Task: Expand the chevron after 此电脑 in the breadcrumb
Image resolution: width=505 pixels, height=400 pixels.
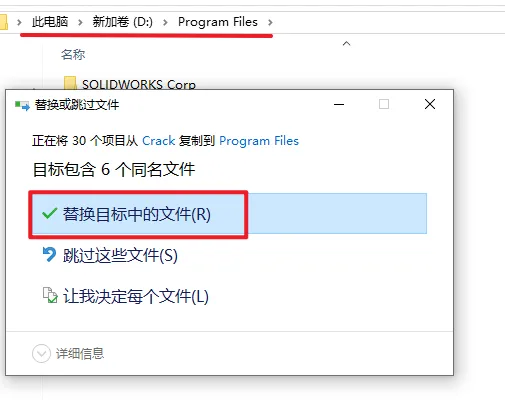Action: tap(80, 22)
